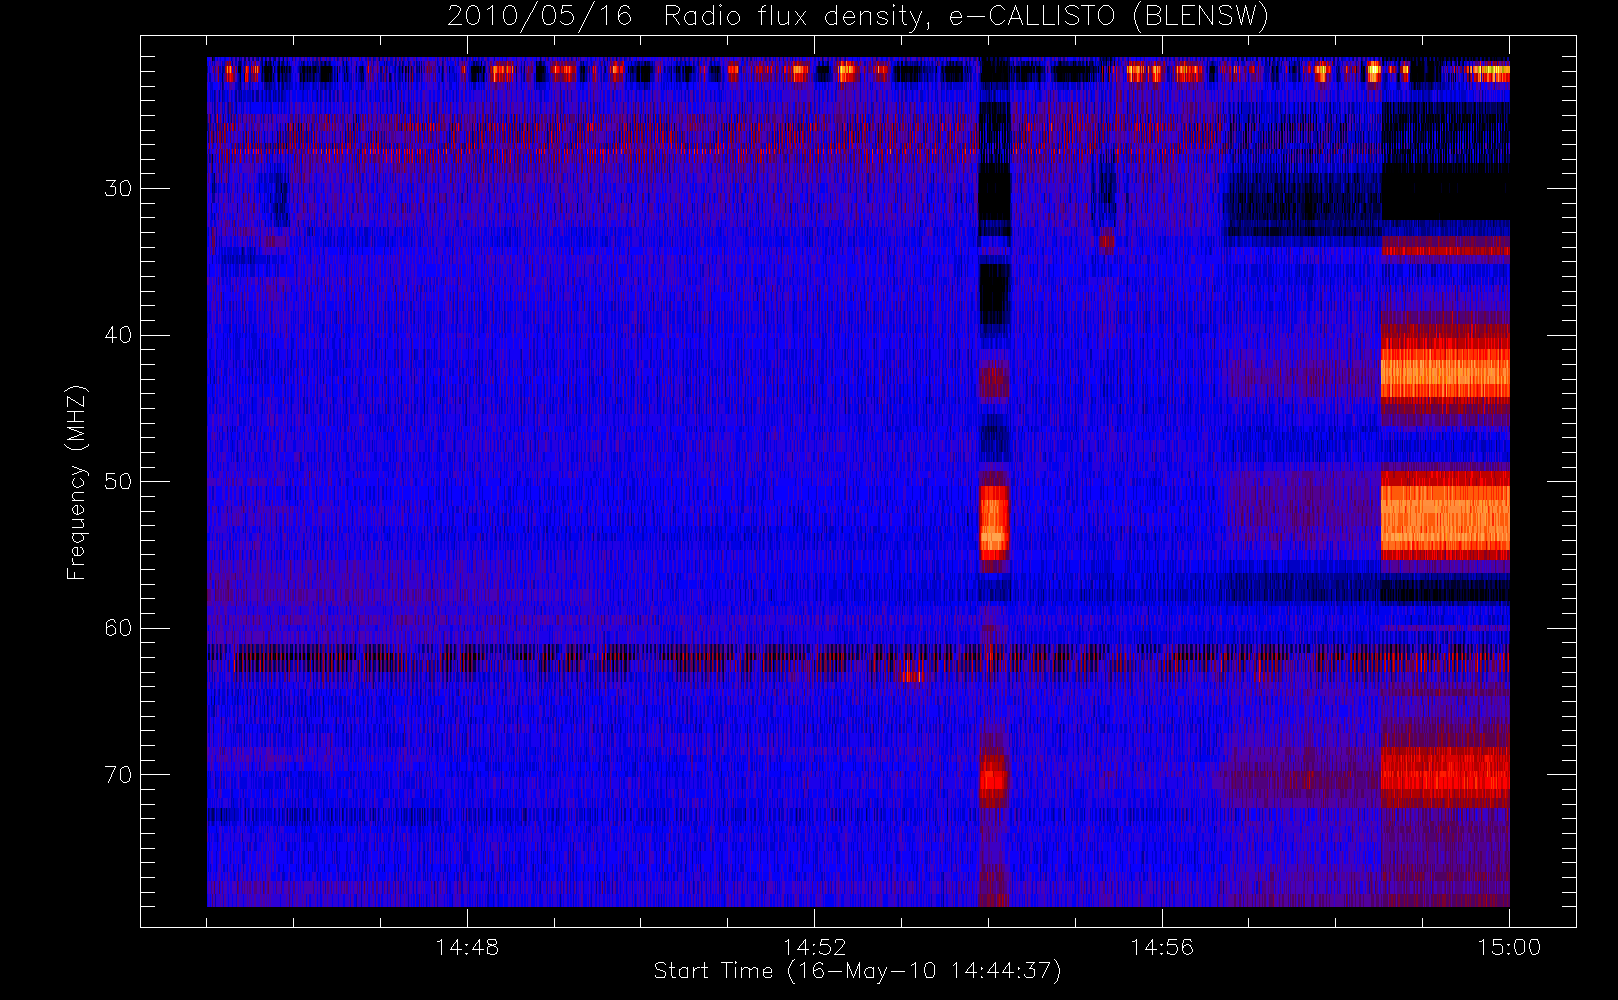Click the 14:56 time tick label
Screen dimensions: 1618x1000
(x=1162, y=947)
